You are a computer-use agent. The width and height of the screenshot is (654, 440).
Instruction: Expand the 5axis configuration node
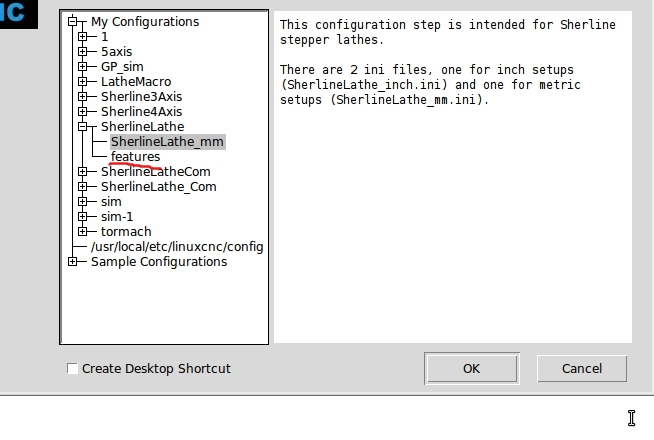pyautogui.click(x=83, y=52)
